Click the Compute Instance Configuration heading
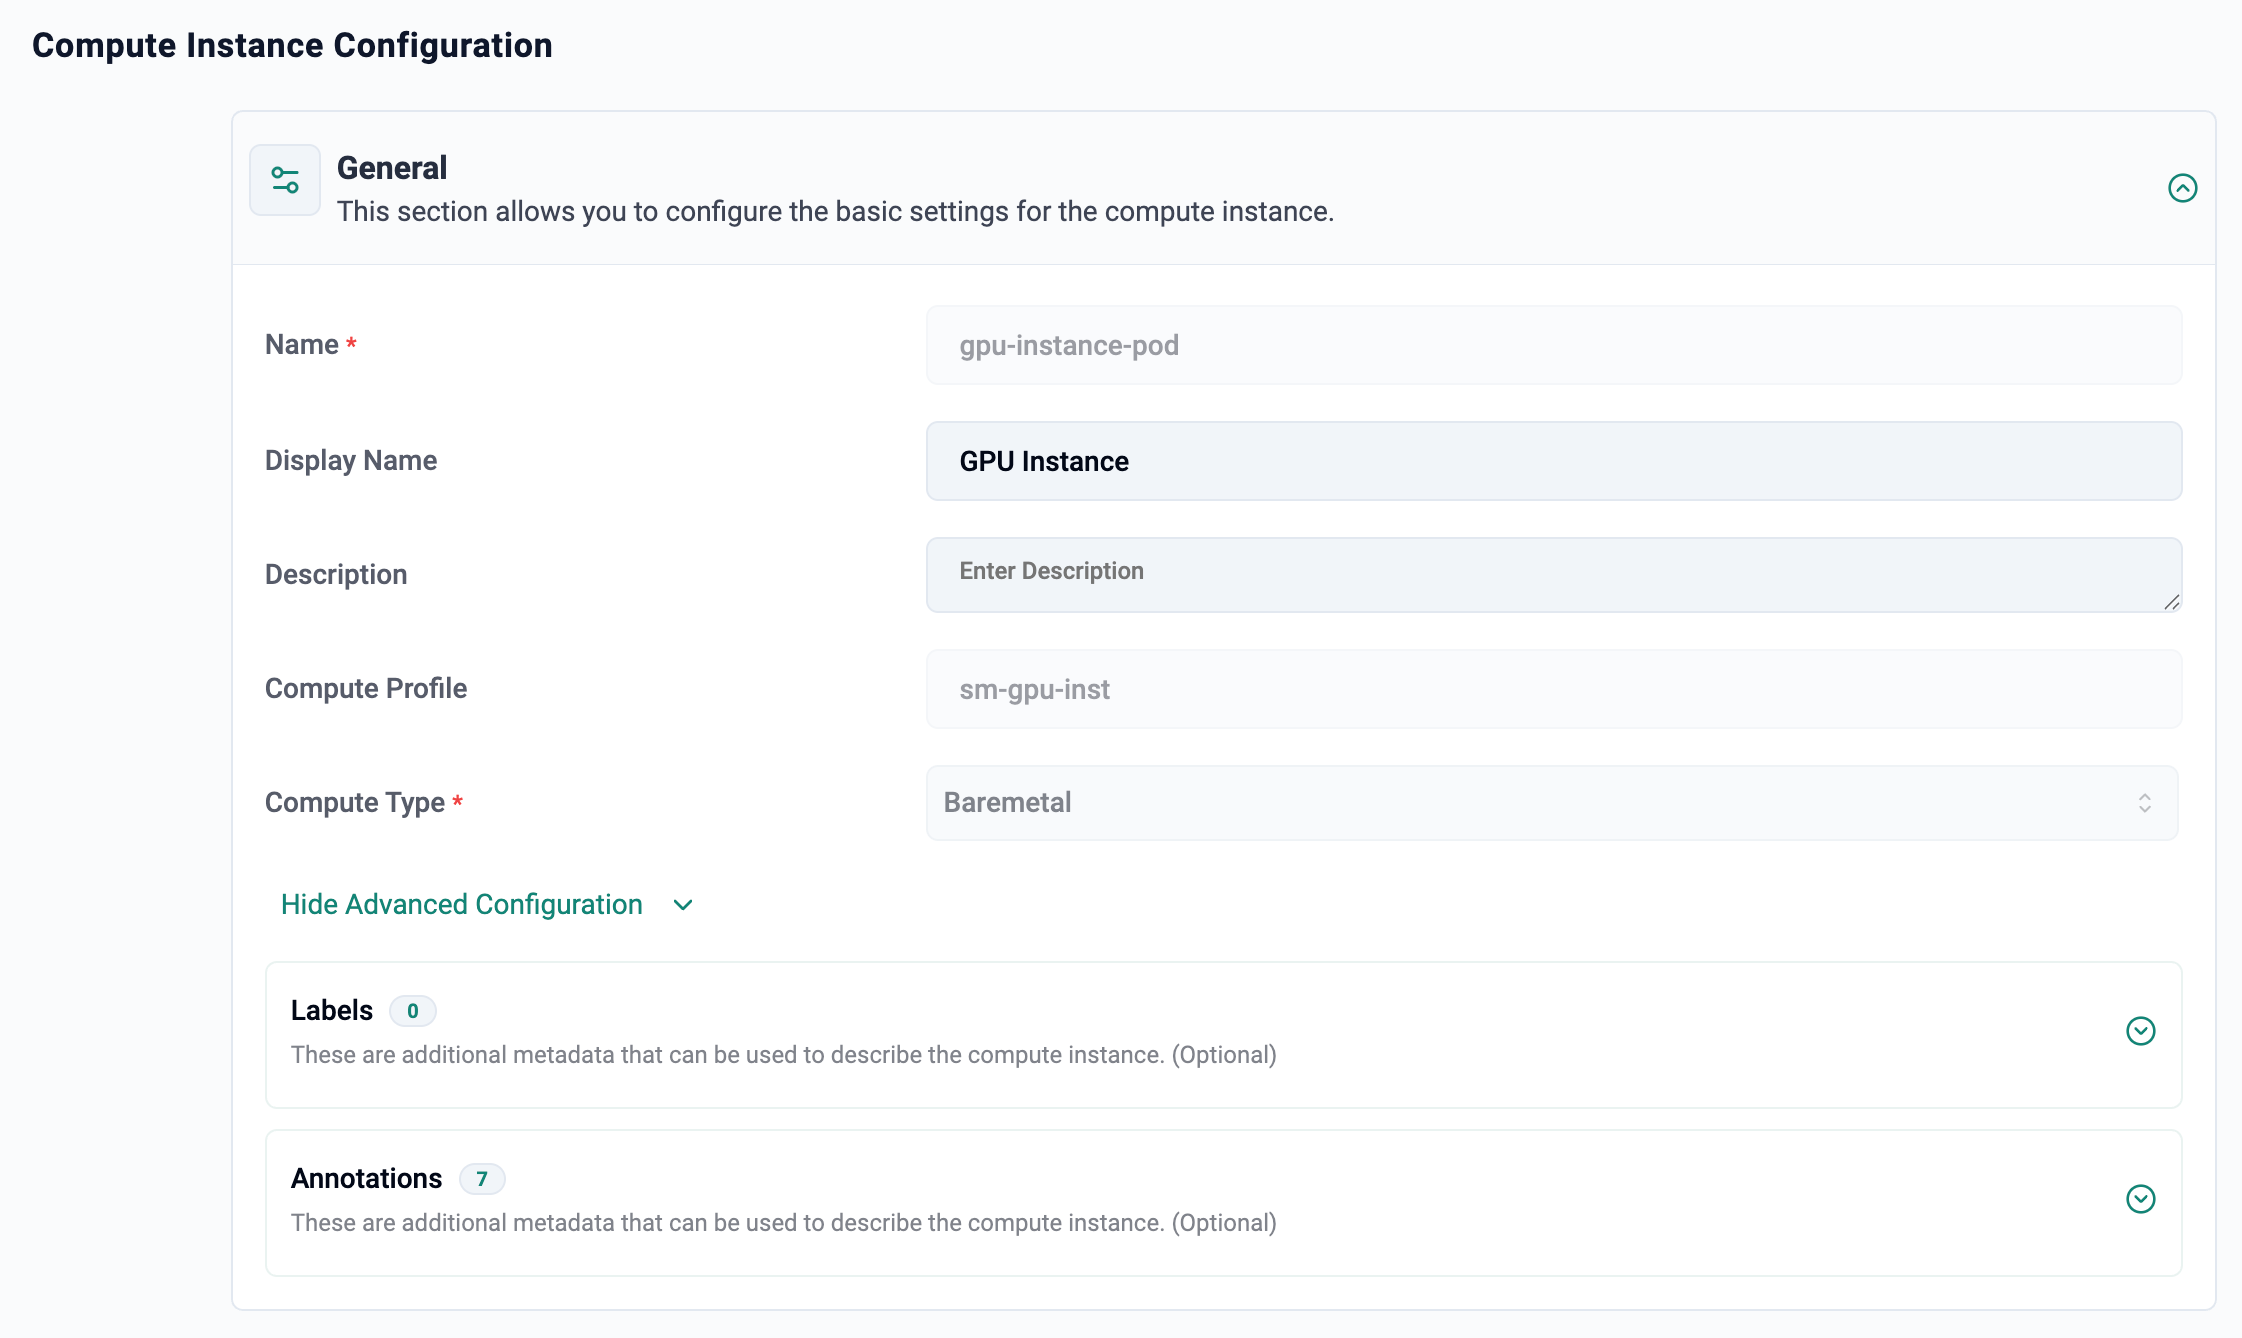The image size is (2242, 1338). pyautogui.click(x=291, y=44)
